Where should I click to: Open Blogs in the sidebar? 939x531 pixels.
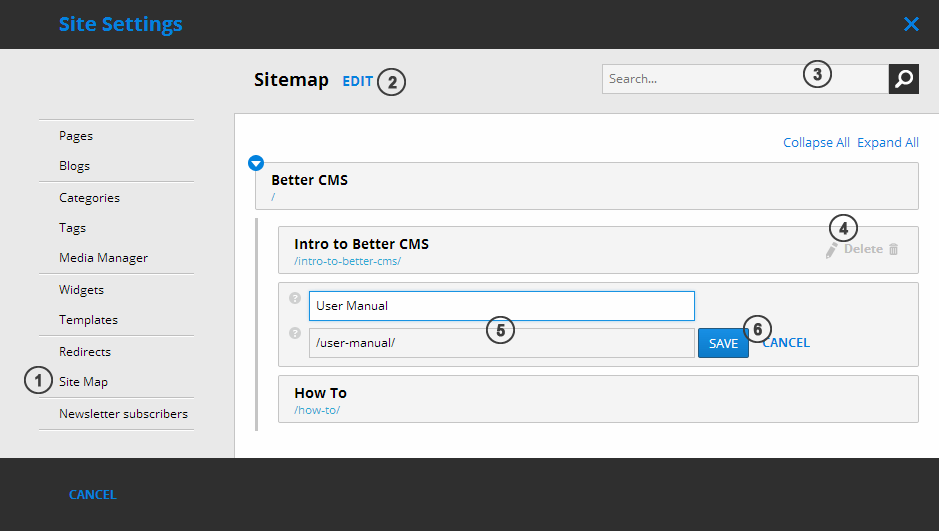[x=74, y=166]
